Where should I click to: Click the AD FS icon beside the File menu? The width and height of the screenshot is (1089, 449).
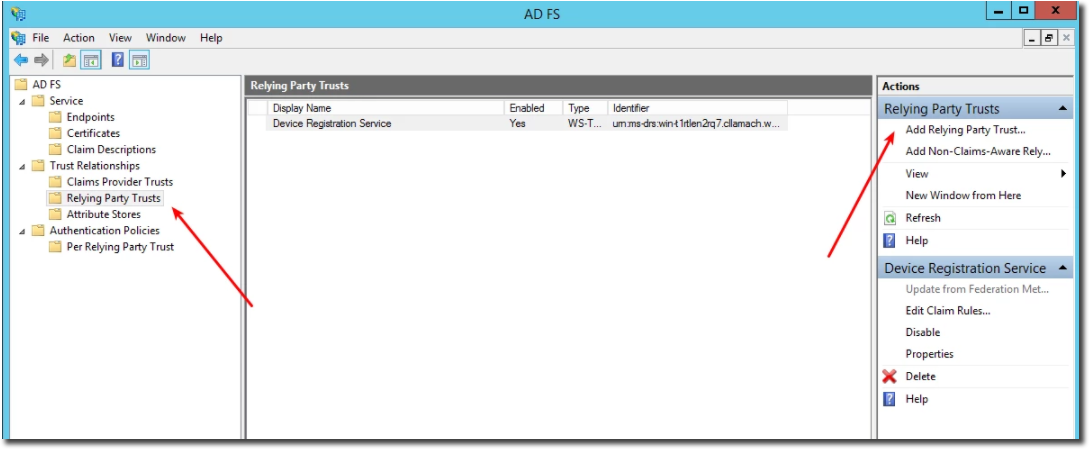[x=18, y=38]
